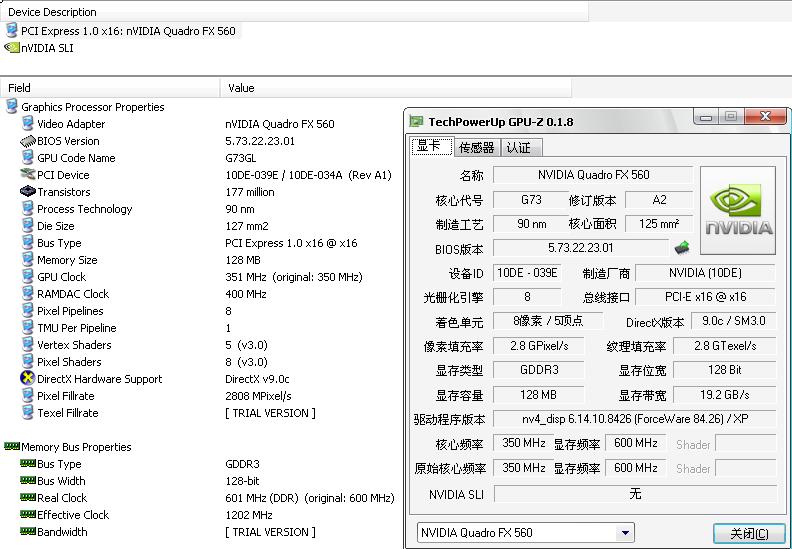
Task: Click the BIOS Version chip icon
Action: (27, 141)
